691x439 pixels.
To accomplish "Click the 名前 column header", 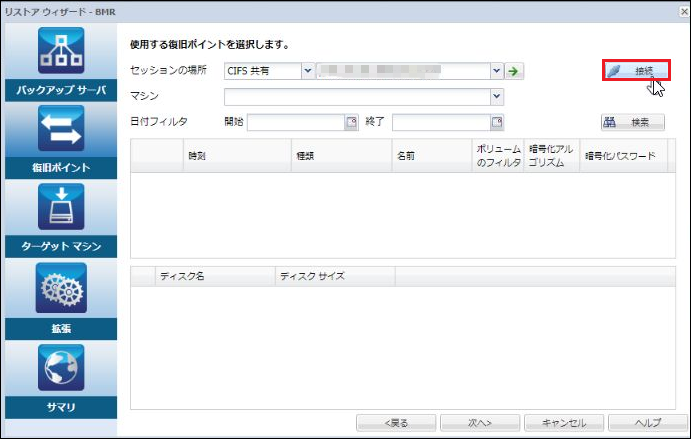I will pyautogui.click(x=432, y=156).
